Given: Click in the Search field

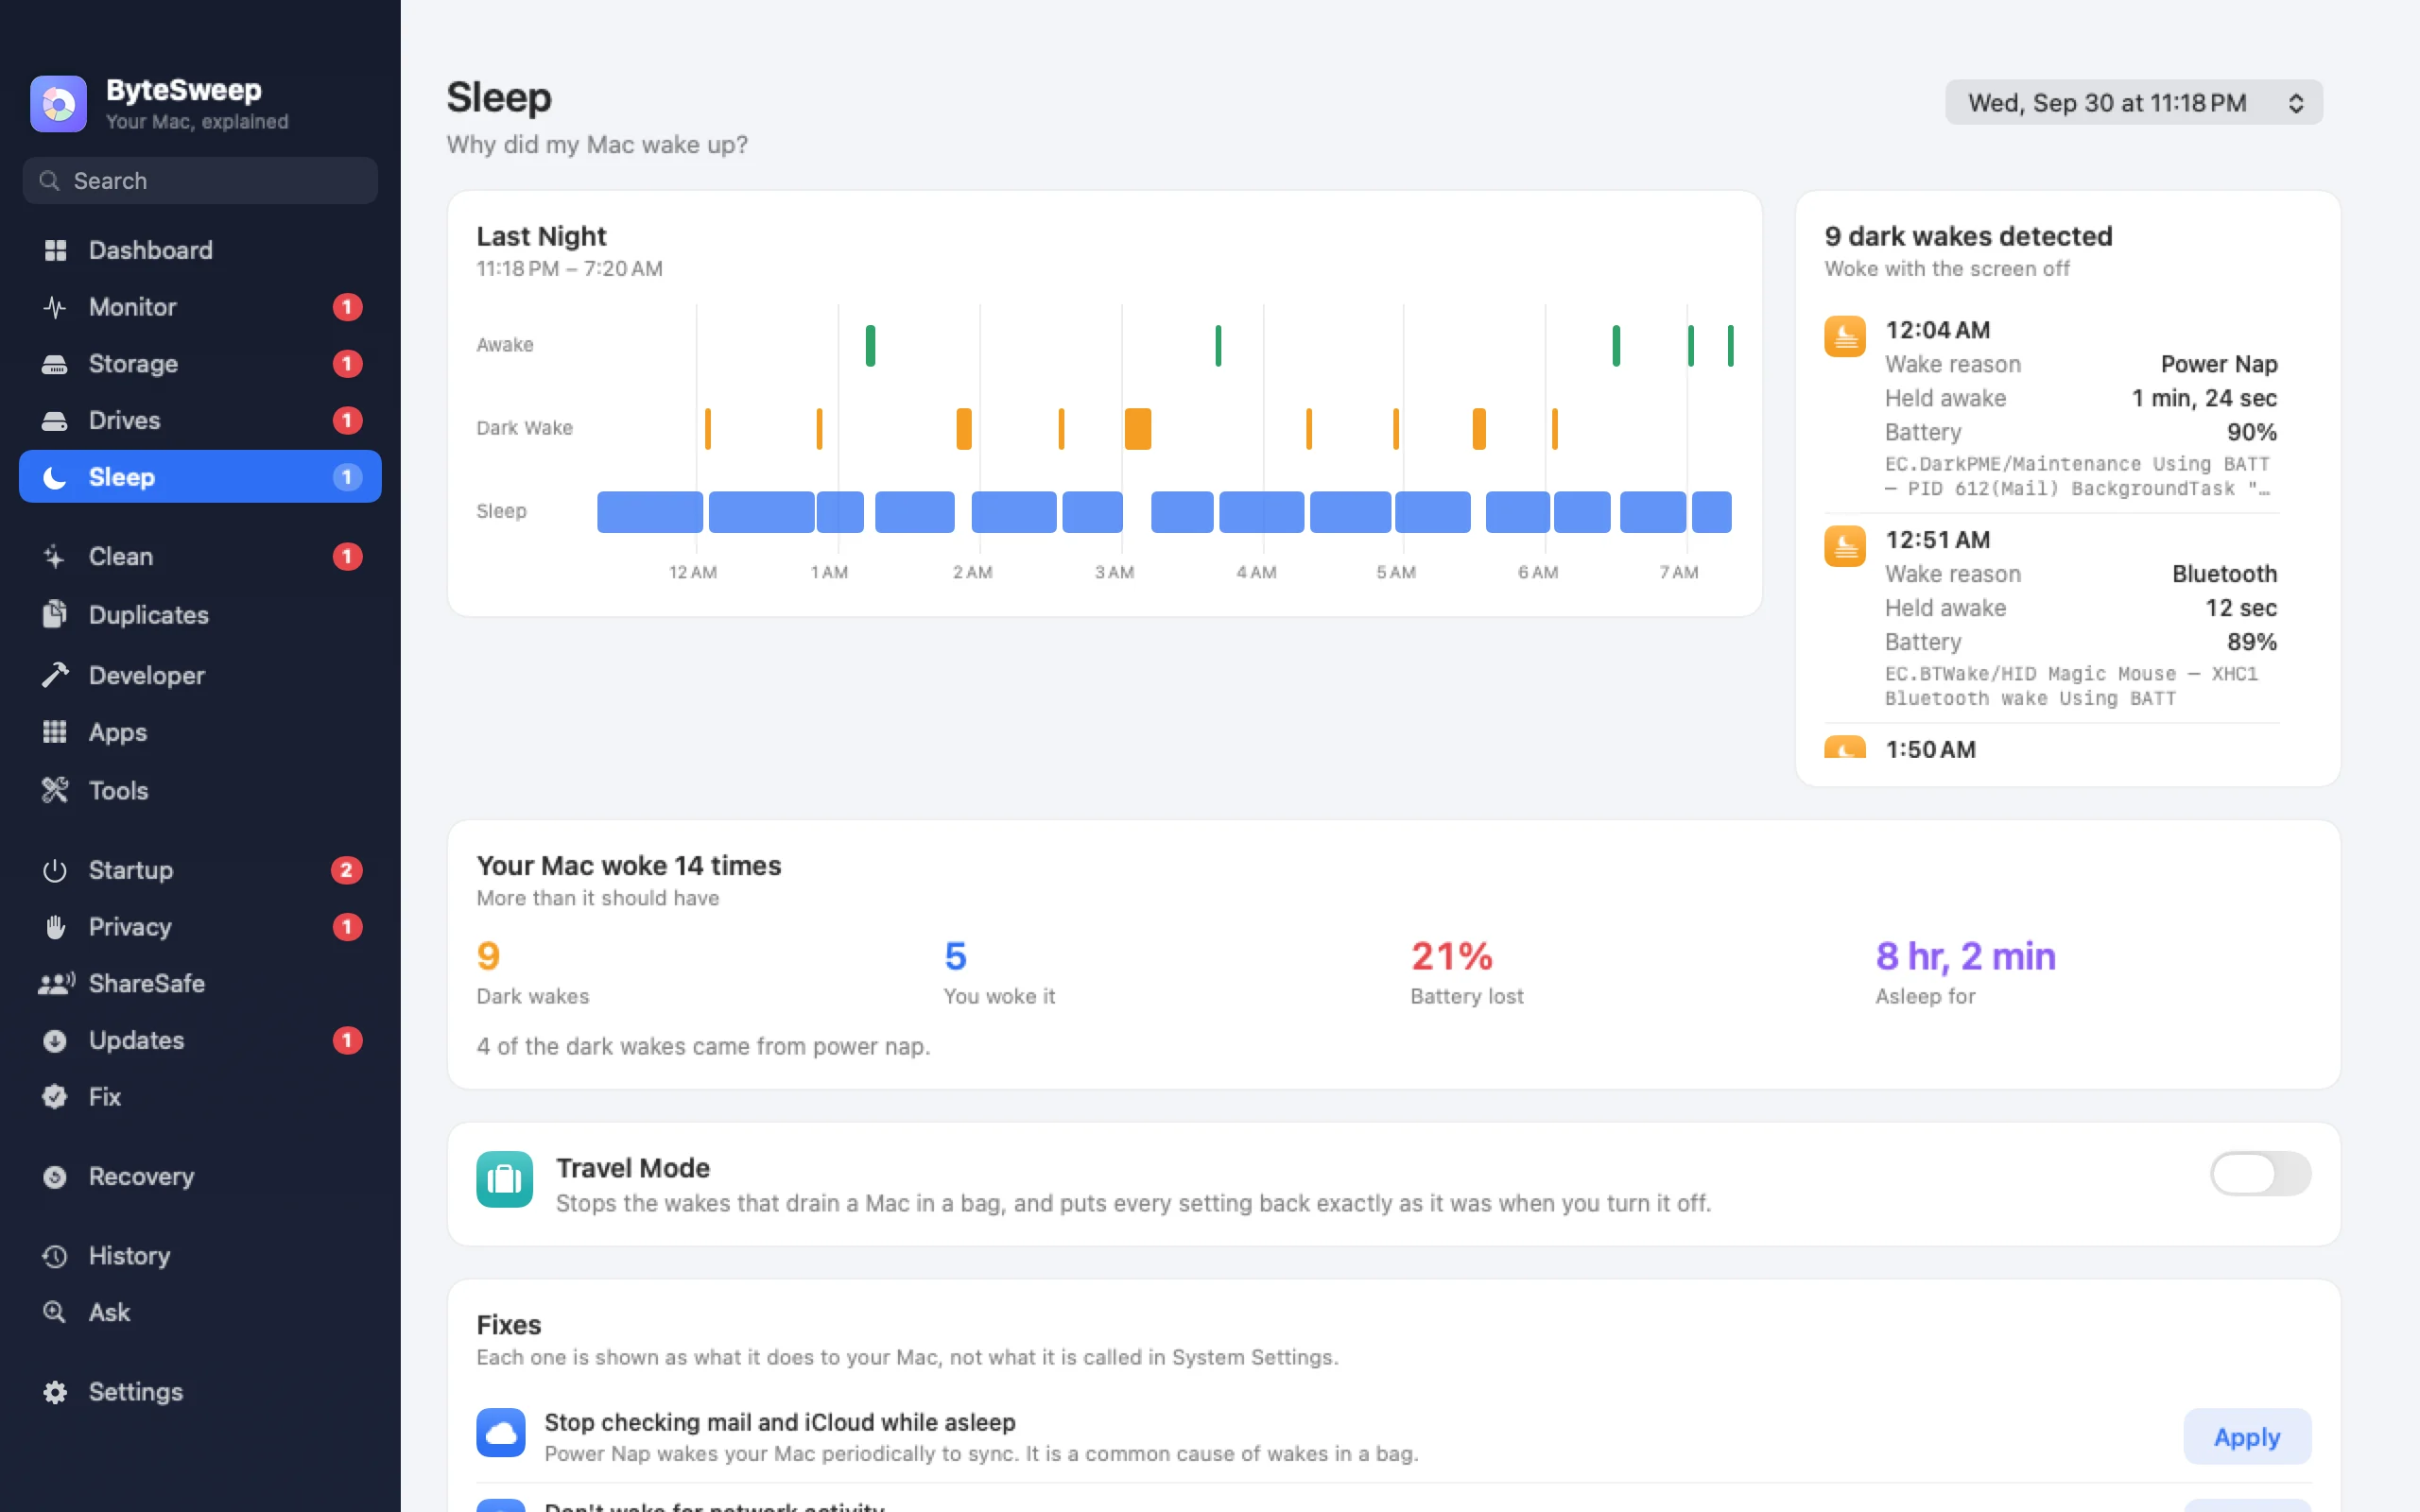Looking at the screenshot, I should tap(200, 181).
